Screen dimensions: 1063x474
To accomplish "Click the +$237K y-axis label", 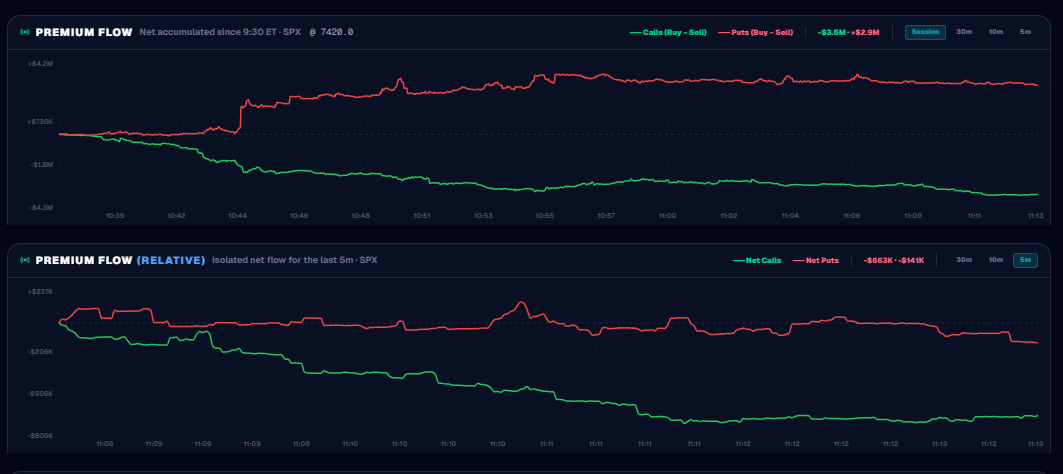I will tap(41, 291).
